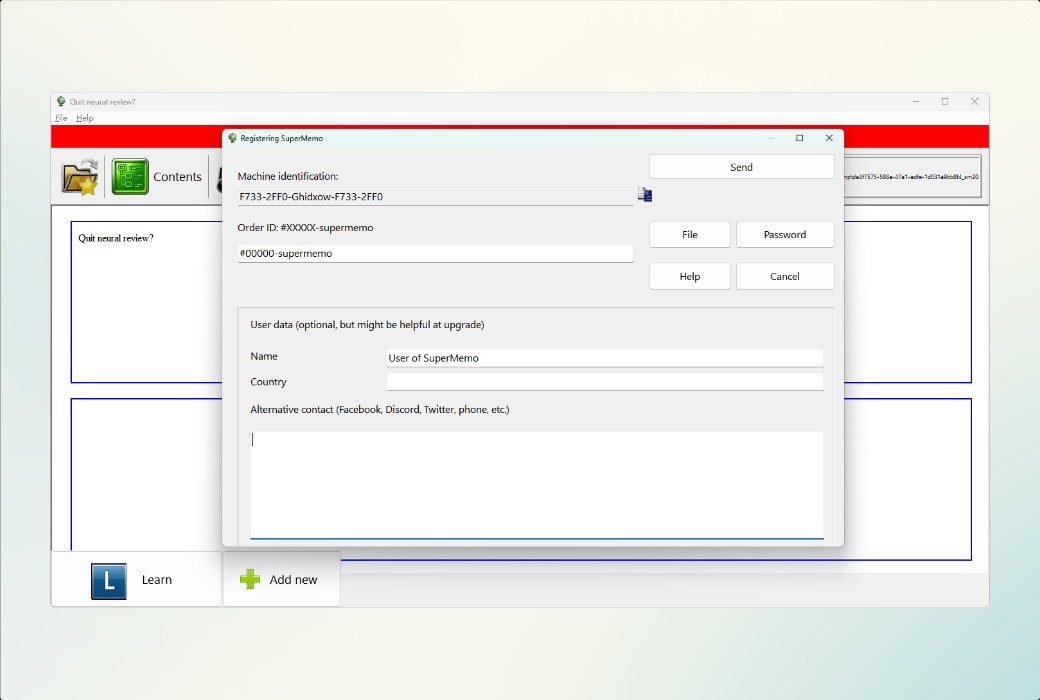Click the Password button
1040x700 pixels.
pos(785,234)
